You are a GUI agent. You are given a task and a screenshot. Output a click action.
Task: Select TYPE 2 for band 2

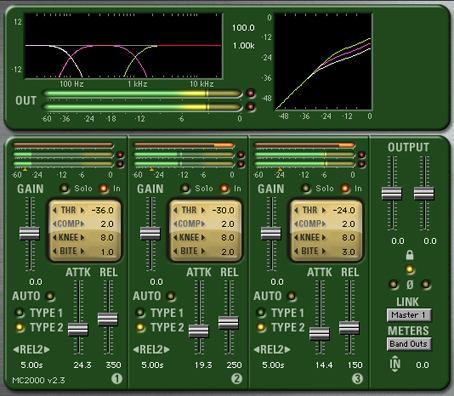[x=140, y=327]
